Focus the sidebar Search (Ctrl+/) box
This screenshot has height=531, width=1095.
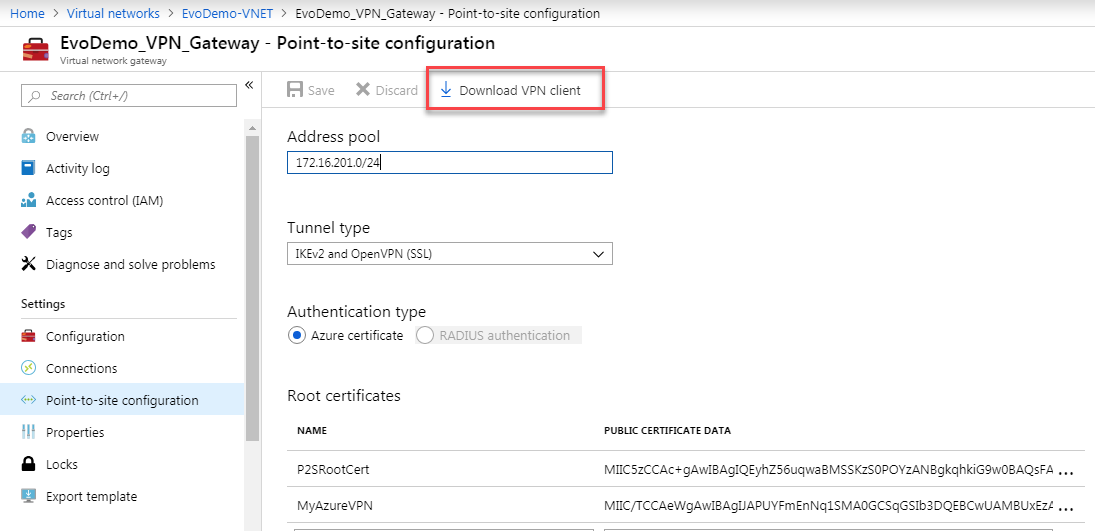pos(128,96)
